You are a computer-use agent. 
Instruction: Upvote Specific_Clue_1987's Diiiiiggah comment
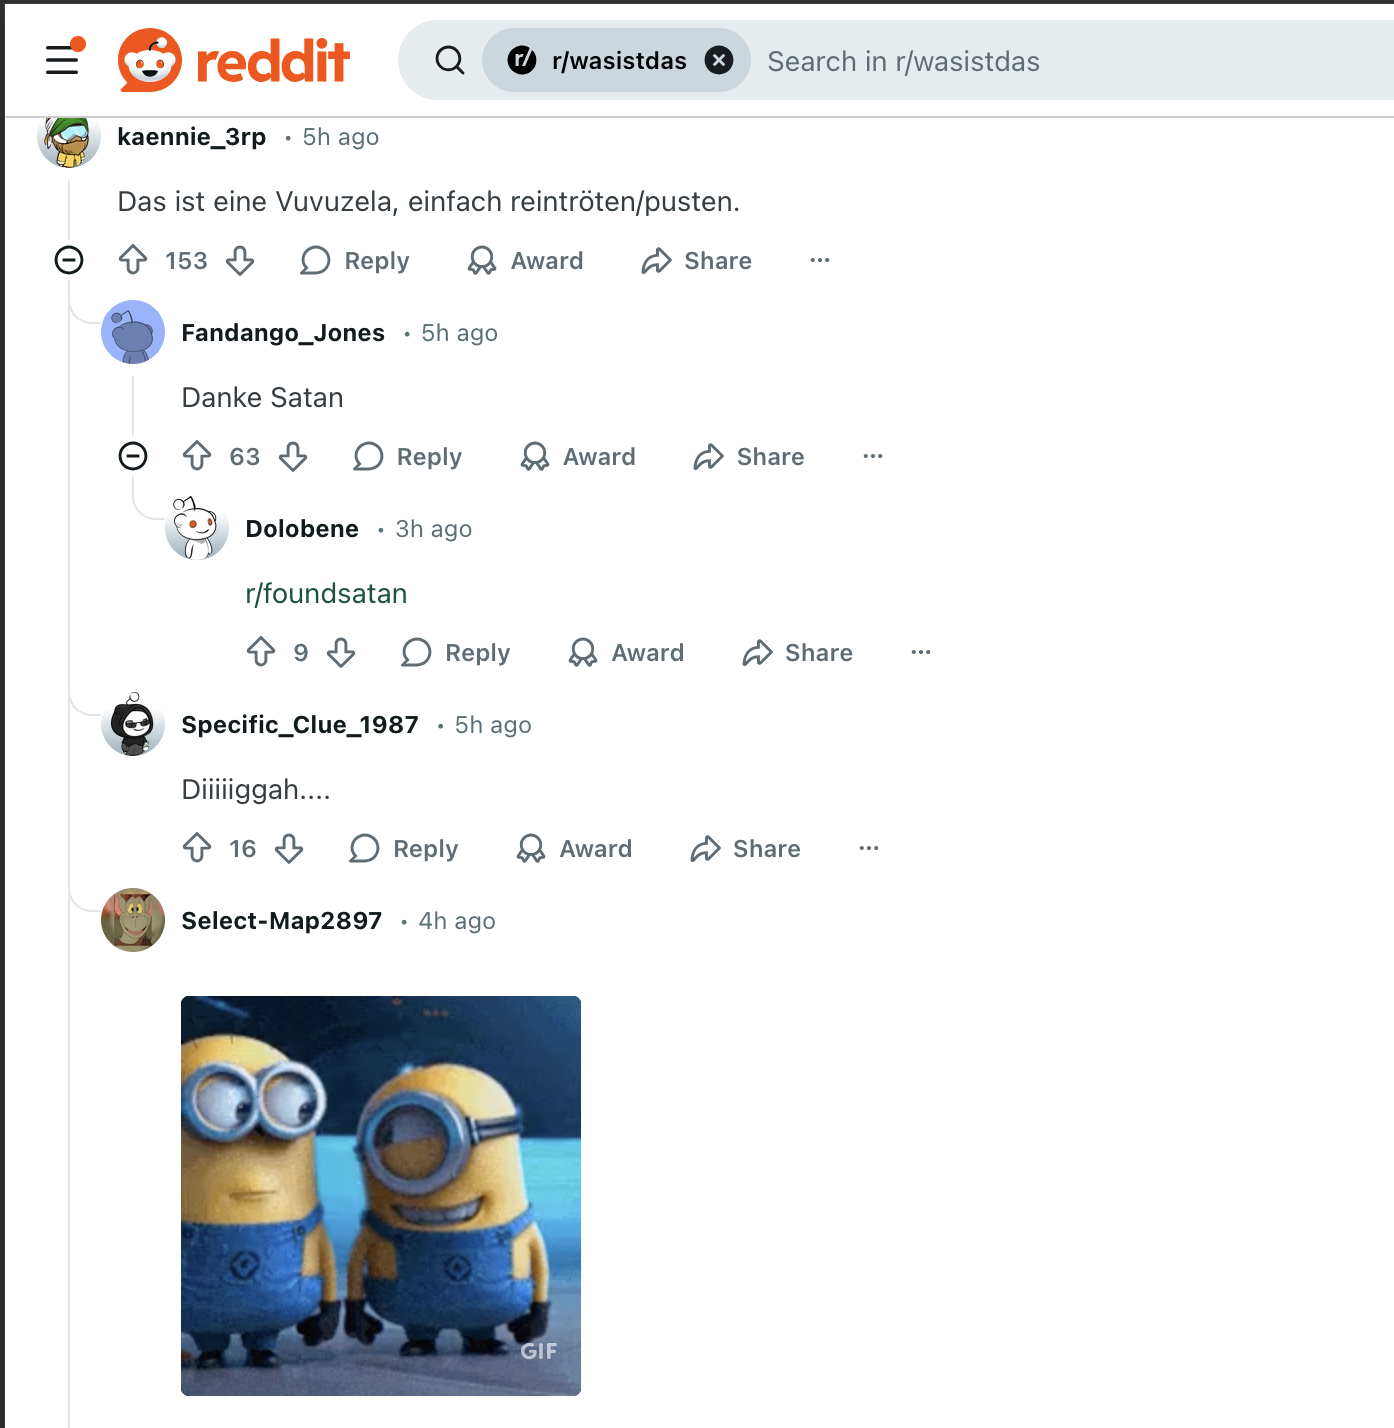197,849
